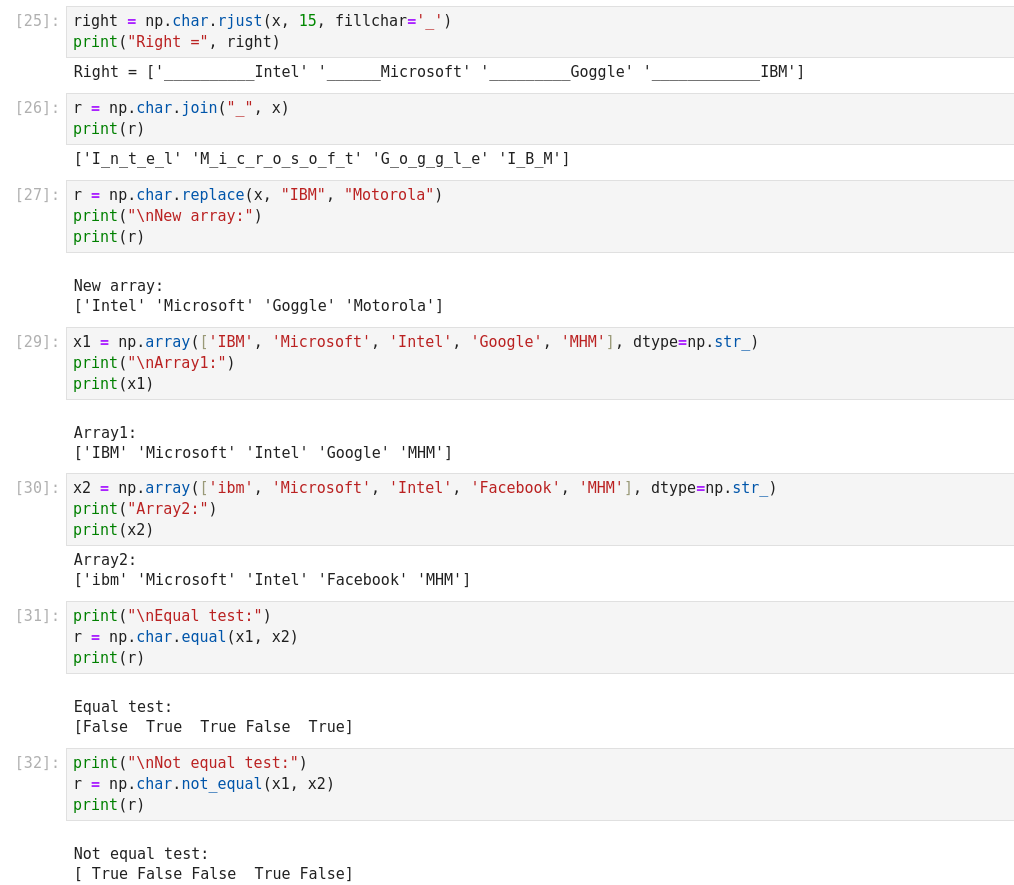1014x885 pixels.
Task: Click the x1 array definition cell
Action: pyautogui.click(x=540, y=363)
